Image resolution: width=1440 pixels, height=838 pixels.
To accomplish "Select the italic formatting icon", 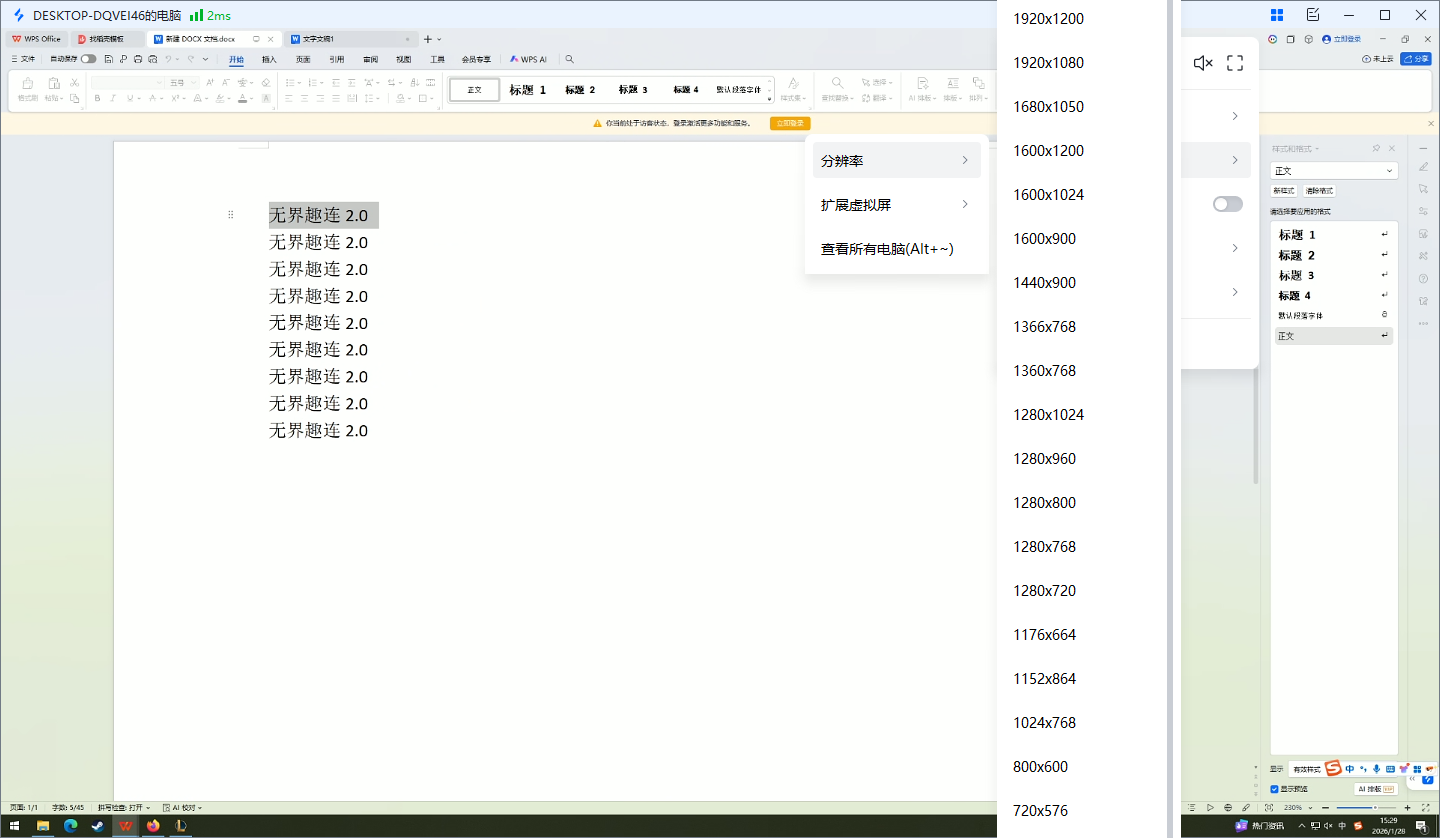I will coord(112,97).
